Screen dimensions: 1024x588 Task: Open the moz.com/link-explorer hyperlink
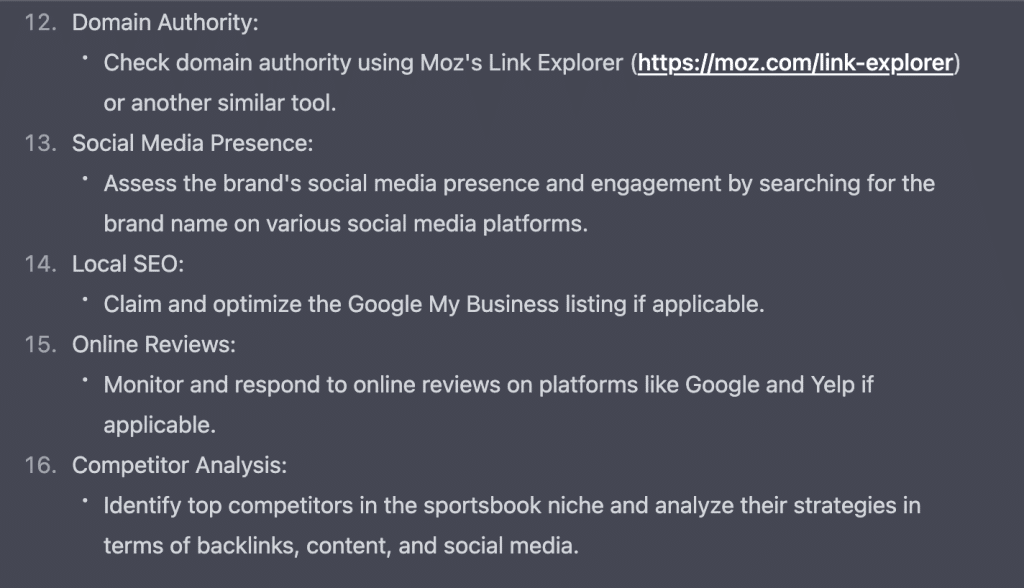click(795, 64)
